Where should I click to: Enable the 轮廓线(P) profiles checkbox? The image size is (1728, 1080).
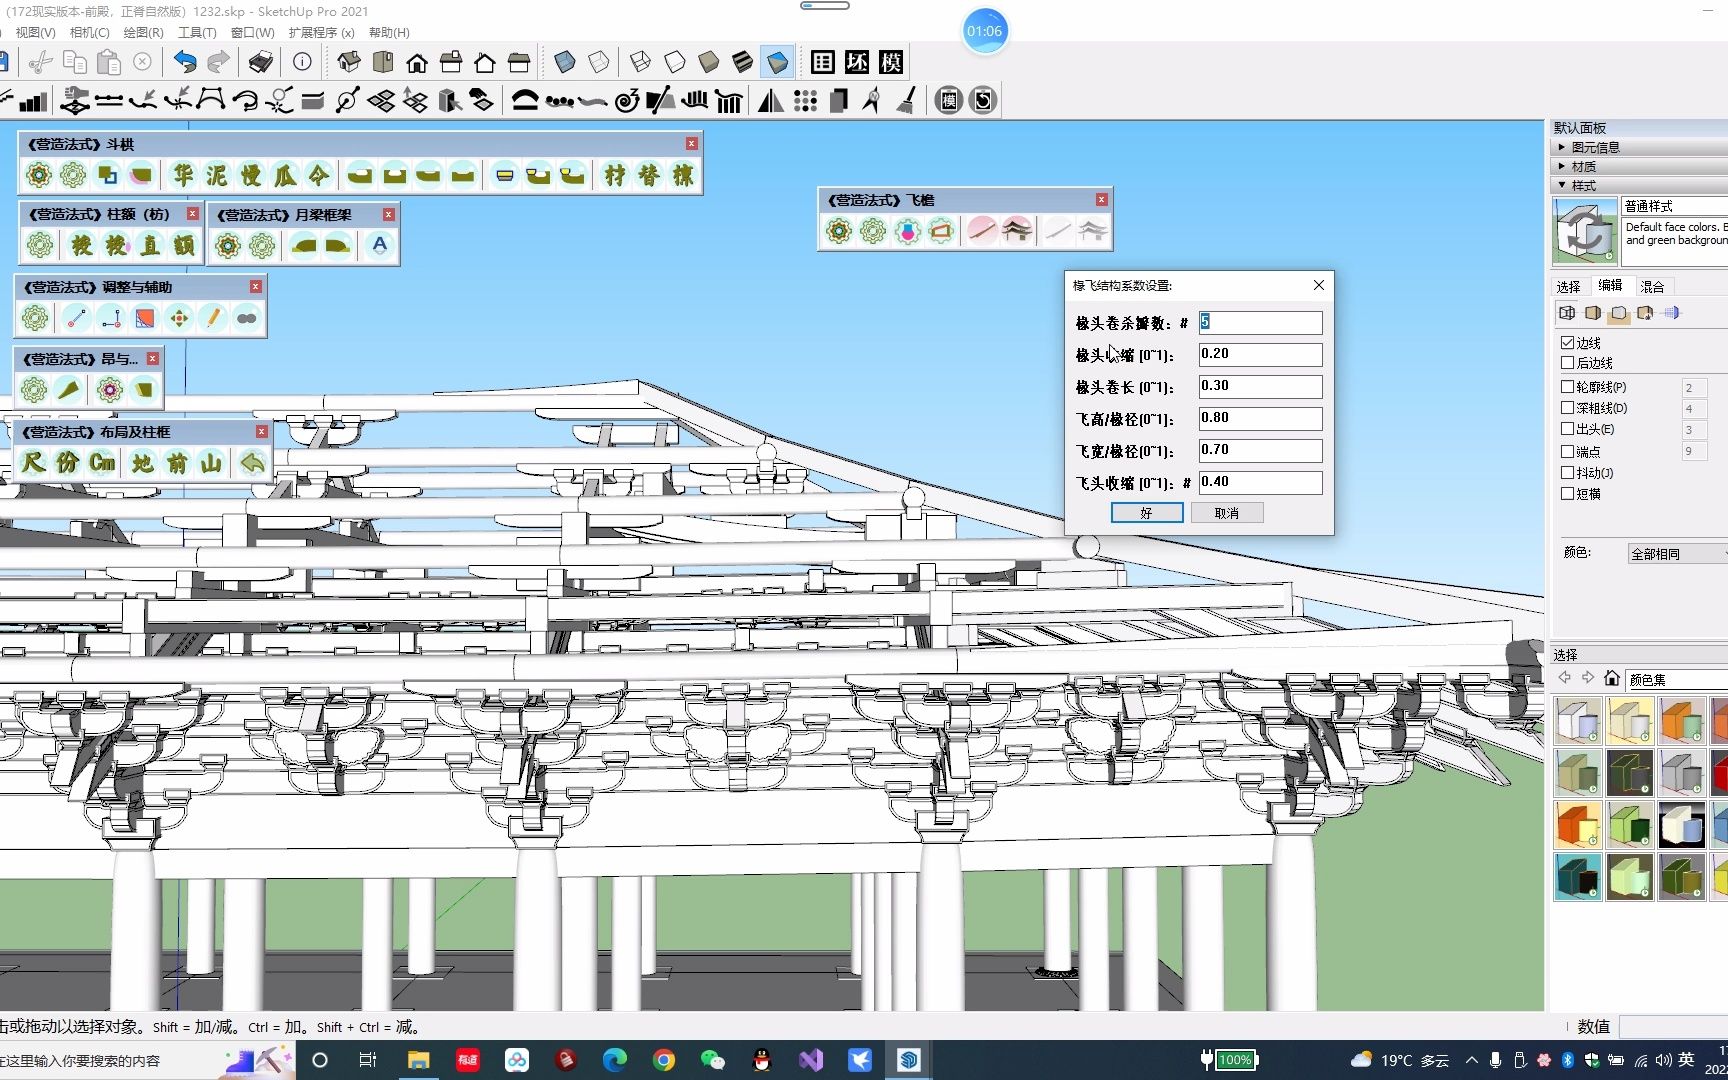1567,387
